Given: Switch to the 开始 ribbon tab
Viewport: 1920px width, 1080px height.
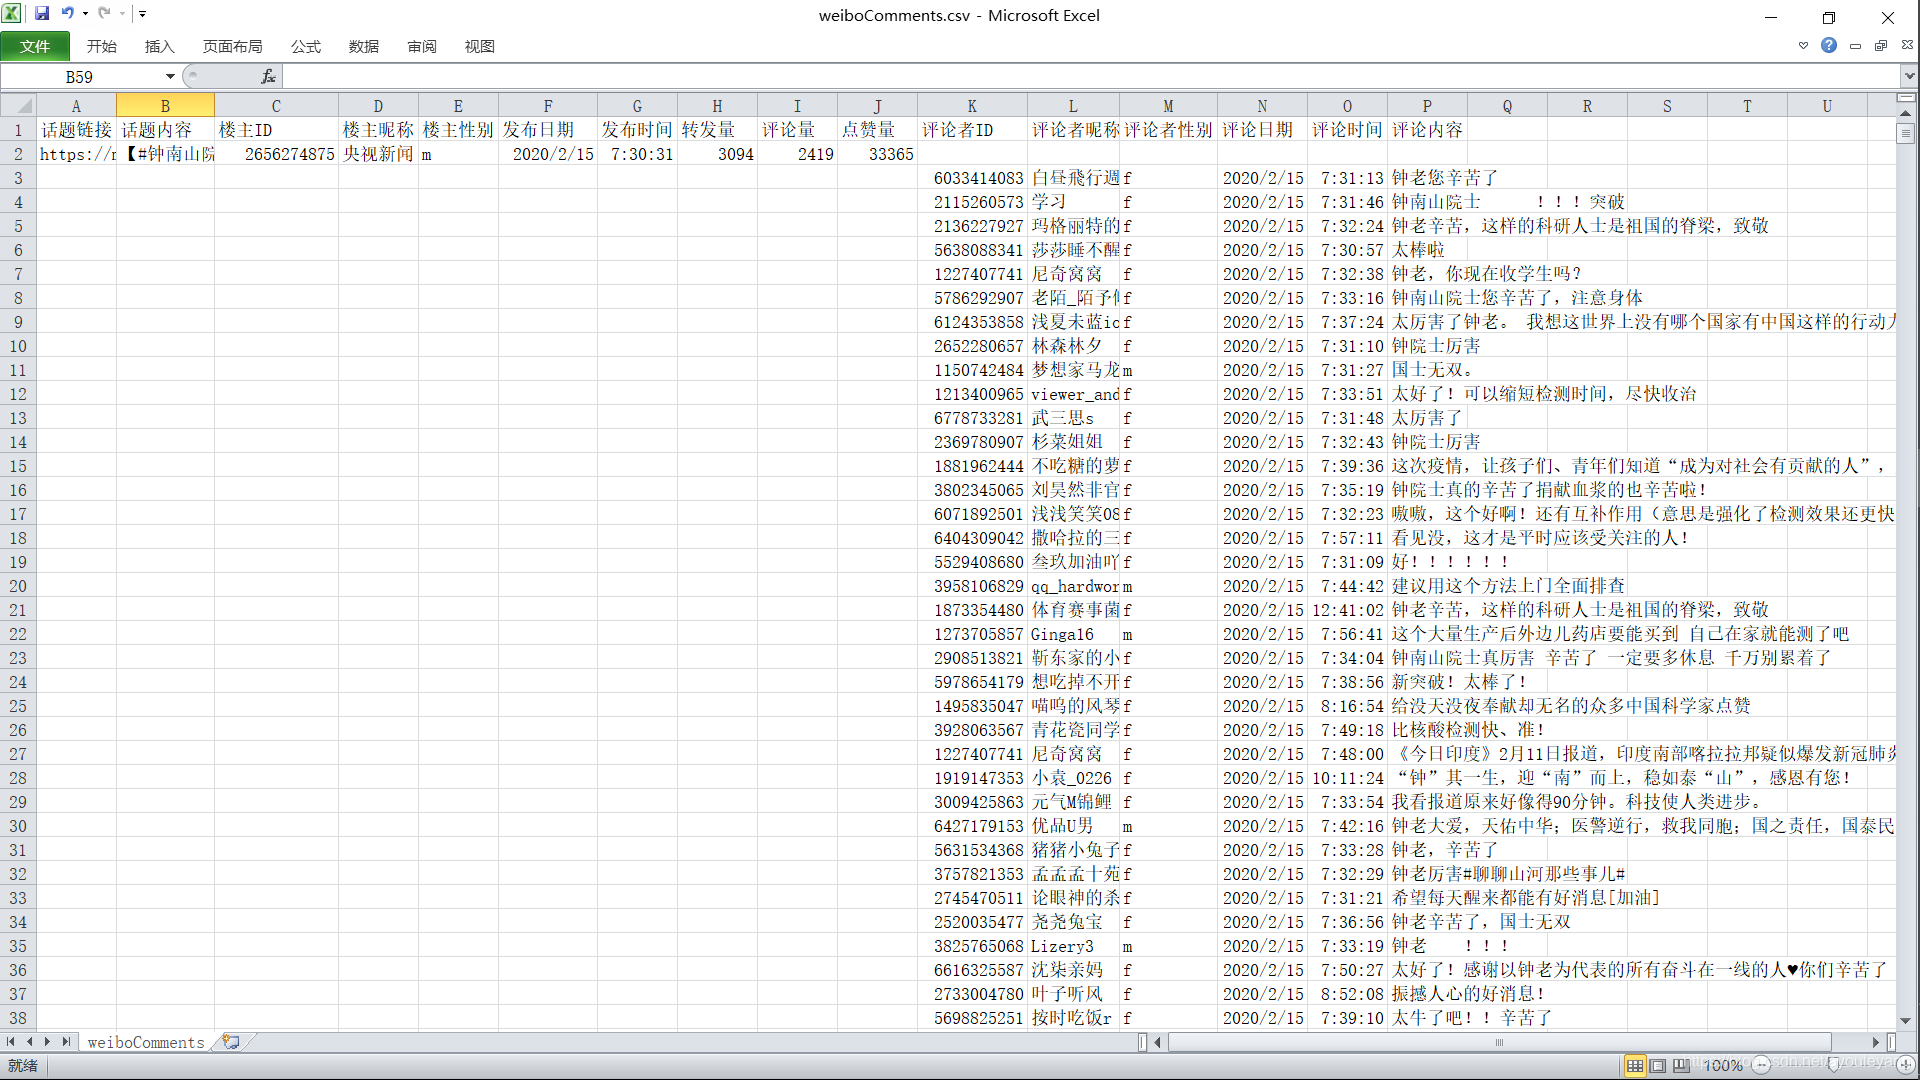Looking at the screenshot, I should [x=101, y=46].
